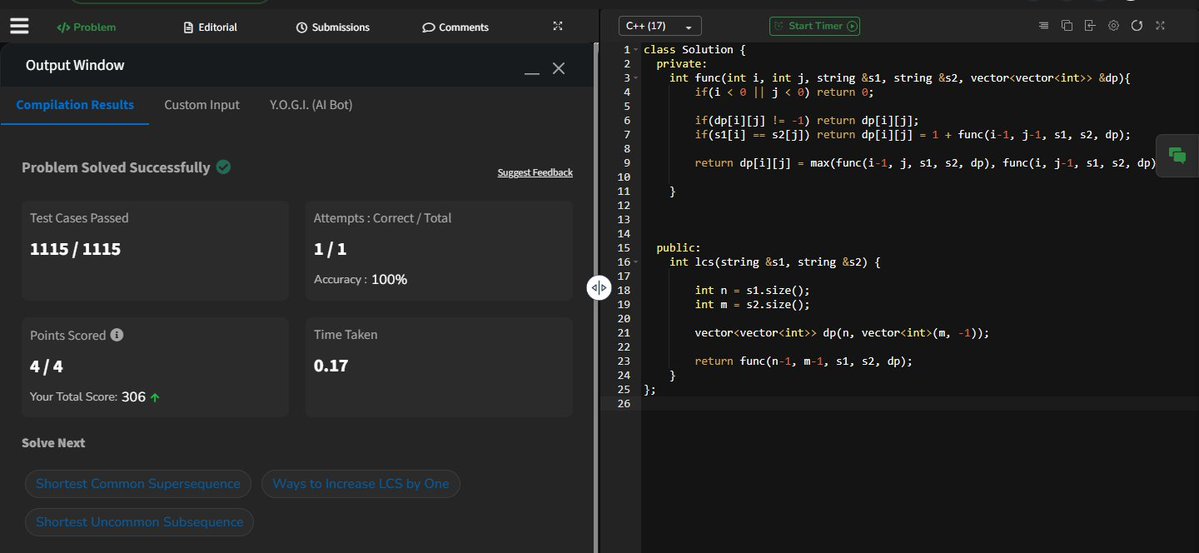Click line number 26 in the gutter
This screenshot has height=553, width=1199.
click(625, 403)
